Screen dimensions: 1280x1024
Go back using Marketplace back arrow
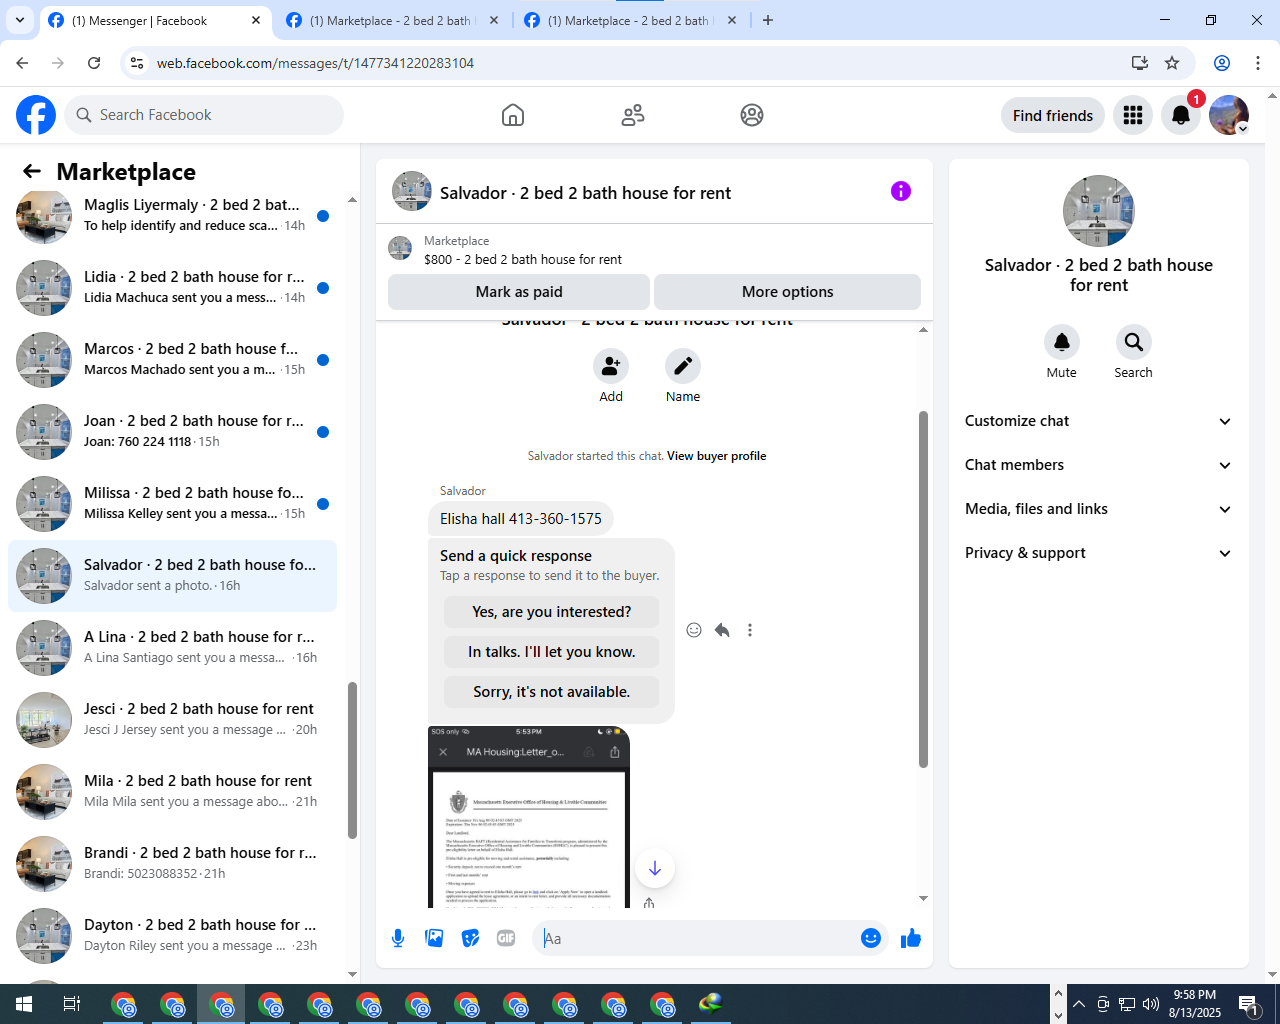point(32,171)
